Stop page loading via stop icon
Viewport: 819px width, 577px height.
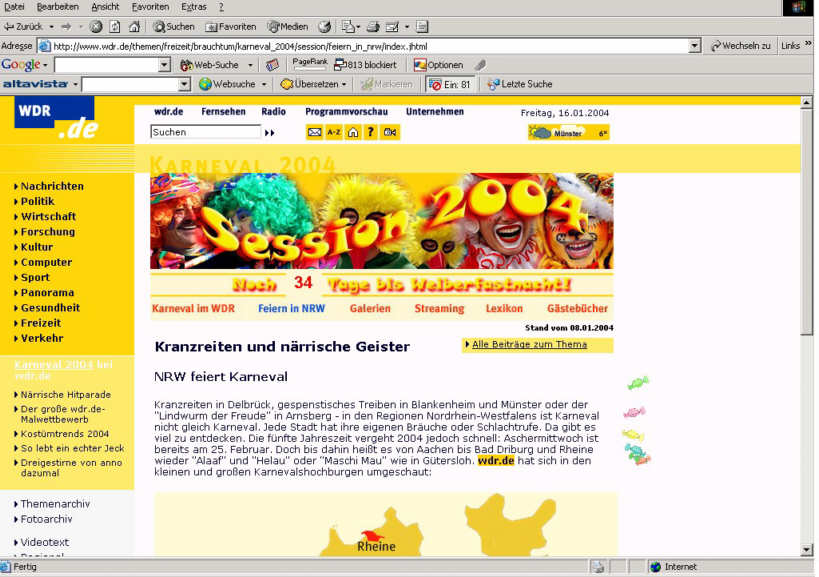(x=96, y=27)
